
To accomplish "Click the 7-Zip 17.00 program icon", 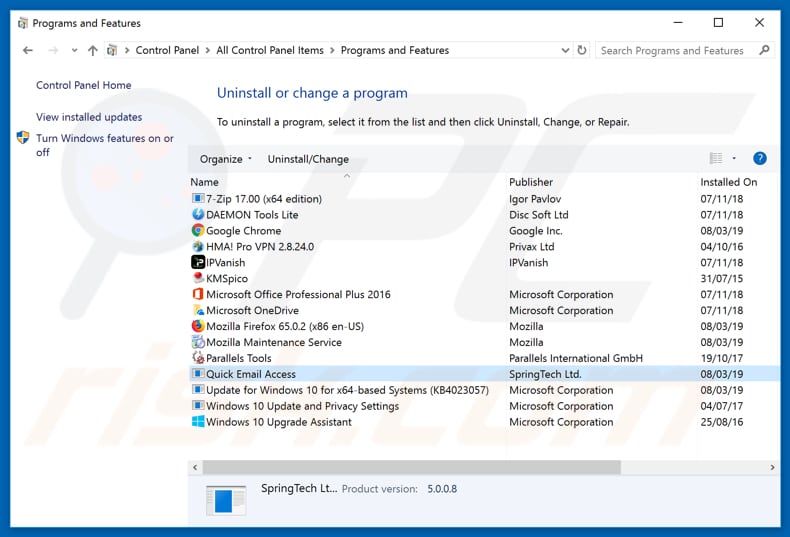I will 198,198.
